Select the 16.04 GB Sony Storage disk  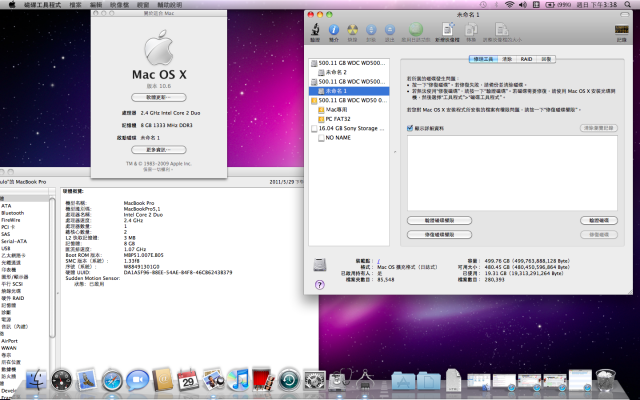coord(349,128)
